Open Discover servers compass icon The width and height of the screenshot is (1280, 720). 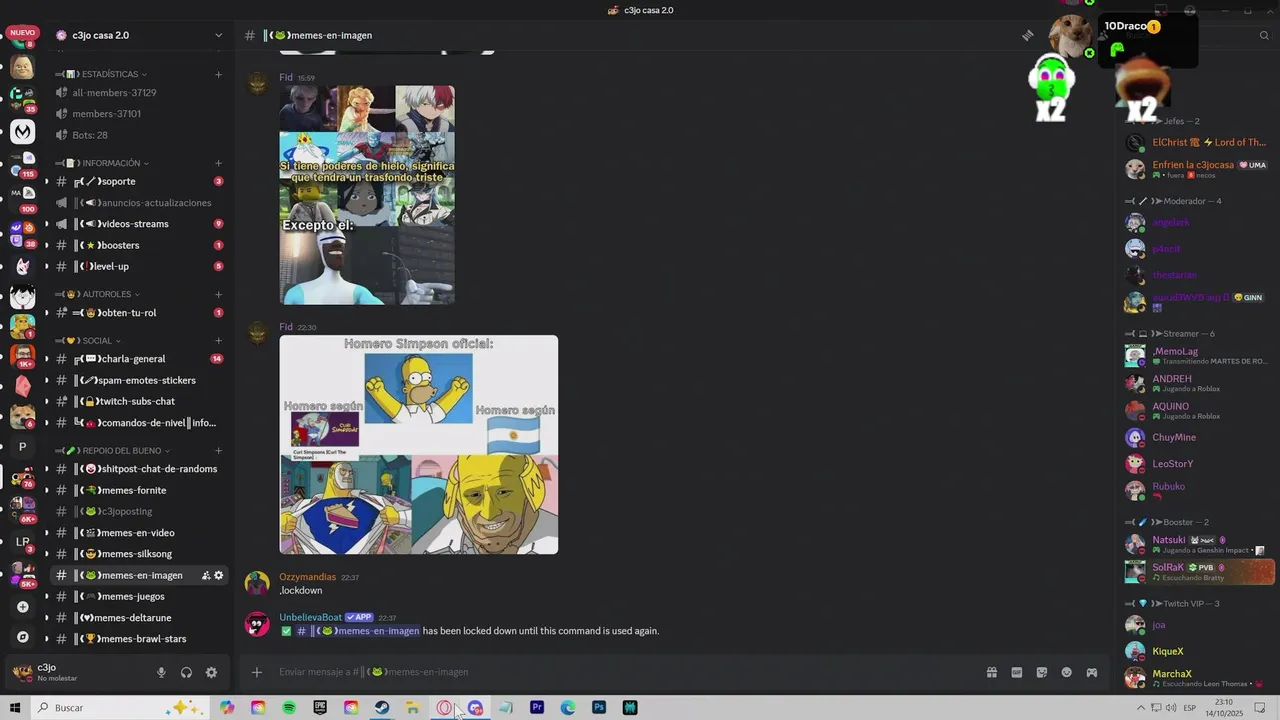pos(22,637)
